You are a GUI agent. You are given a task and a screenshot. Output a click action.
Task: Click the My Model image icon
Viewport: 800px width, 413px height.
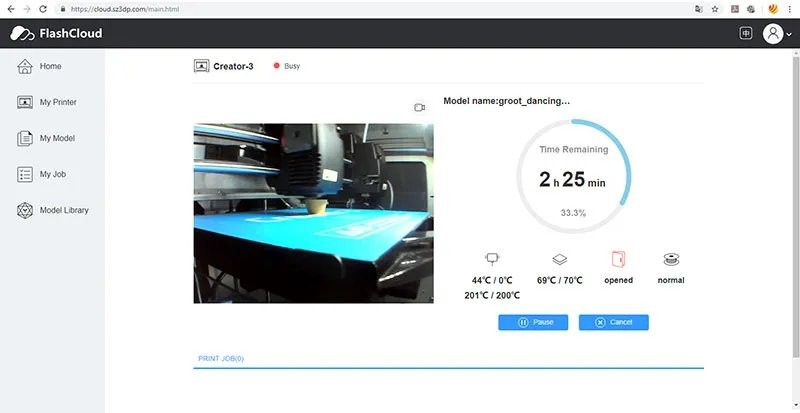pyautogui.click(x=24, y=138)
